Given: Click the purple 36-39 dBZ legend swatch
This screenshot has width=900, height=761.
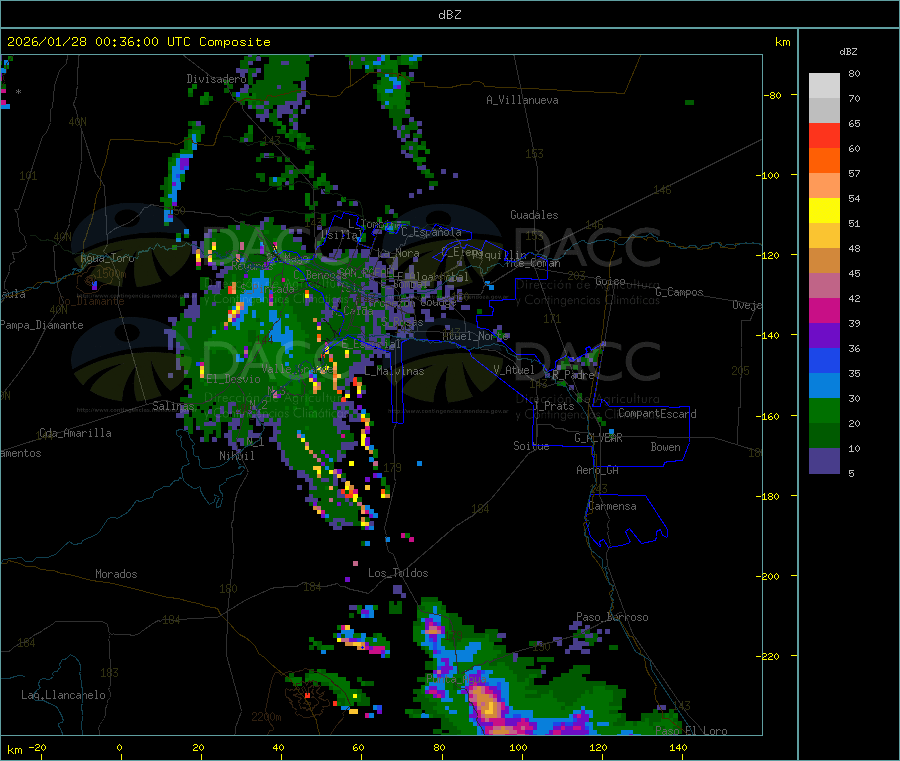Looking at the screenshot, I should [824, 336].
